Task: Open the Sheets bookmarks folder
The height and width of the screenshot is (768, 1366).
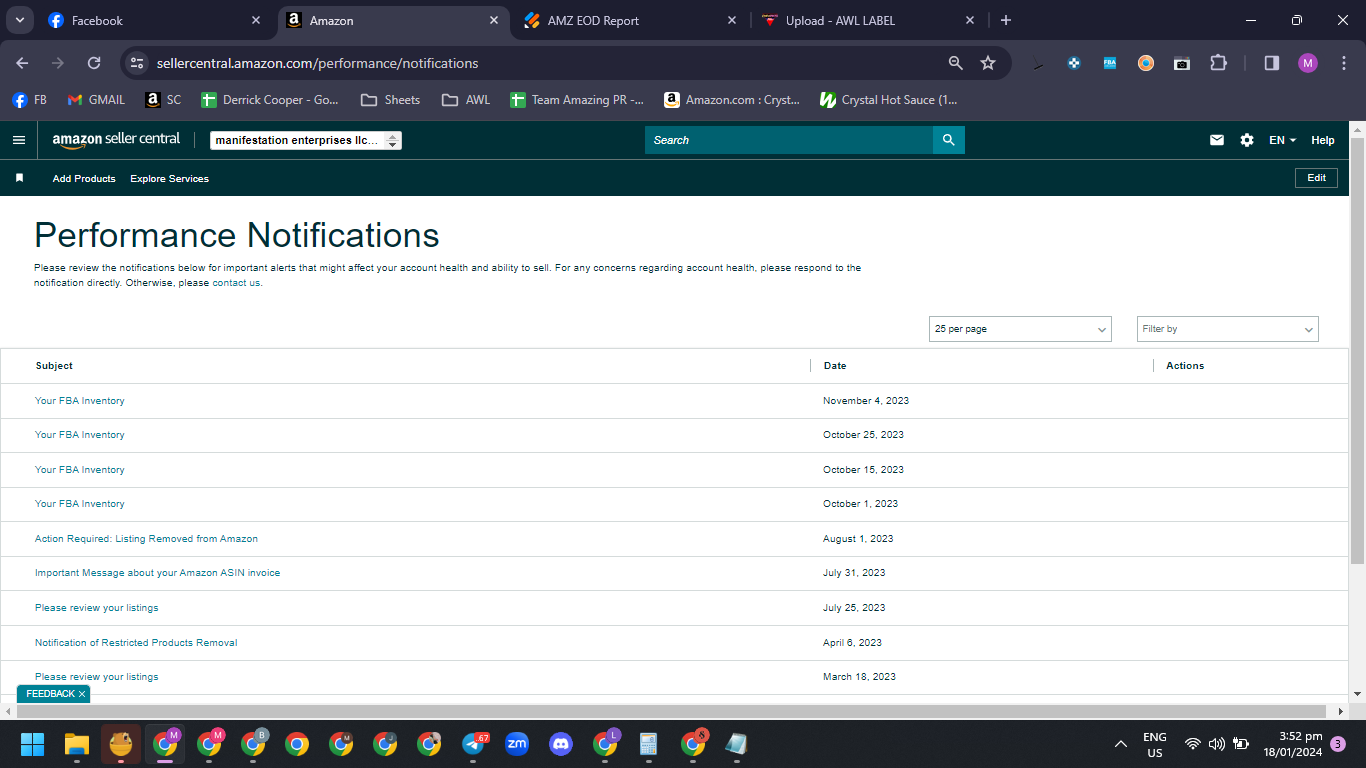Action: point(390,100)
